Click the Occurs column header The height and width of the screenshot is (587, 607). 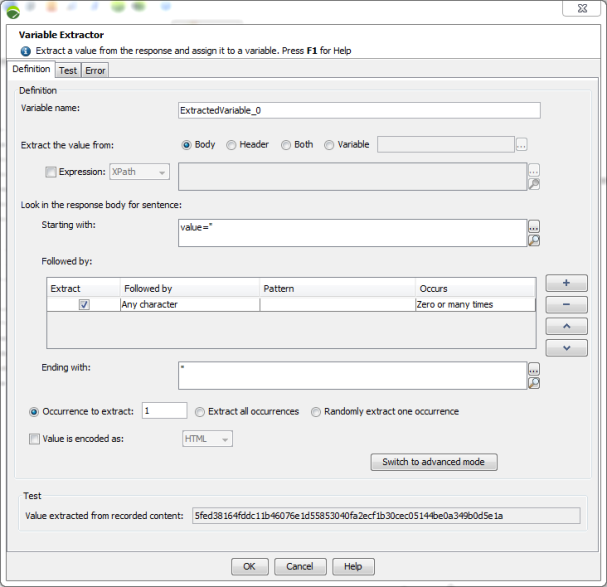[475, 288]
